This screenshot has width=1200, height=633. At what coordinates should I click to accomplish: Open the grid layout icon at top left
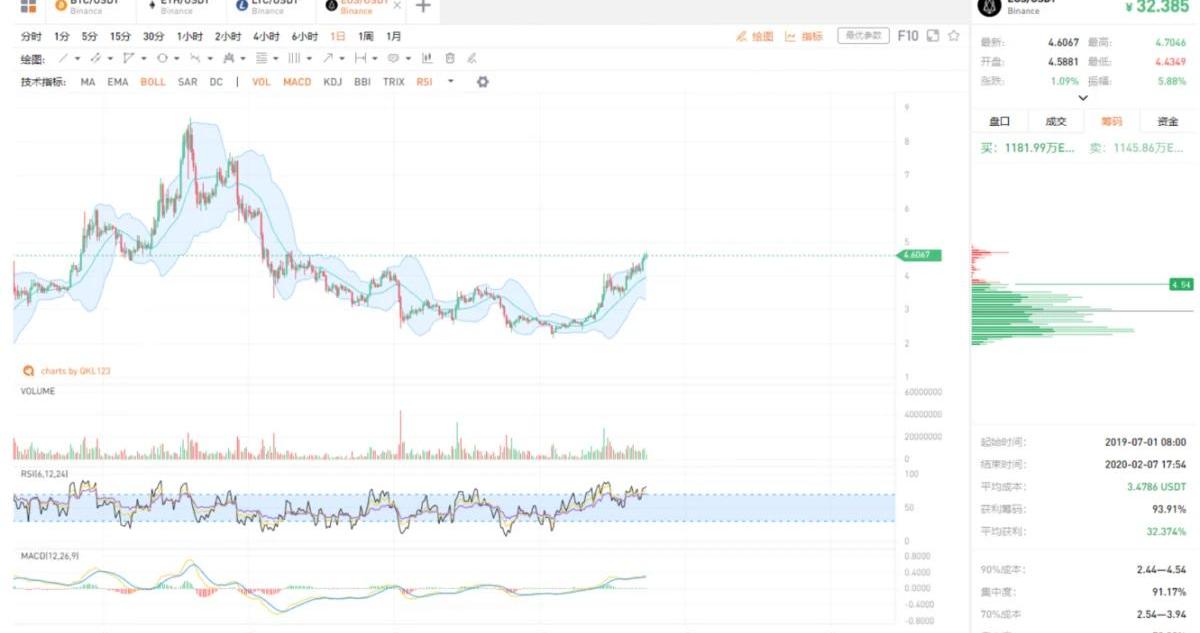(28, 6)
